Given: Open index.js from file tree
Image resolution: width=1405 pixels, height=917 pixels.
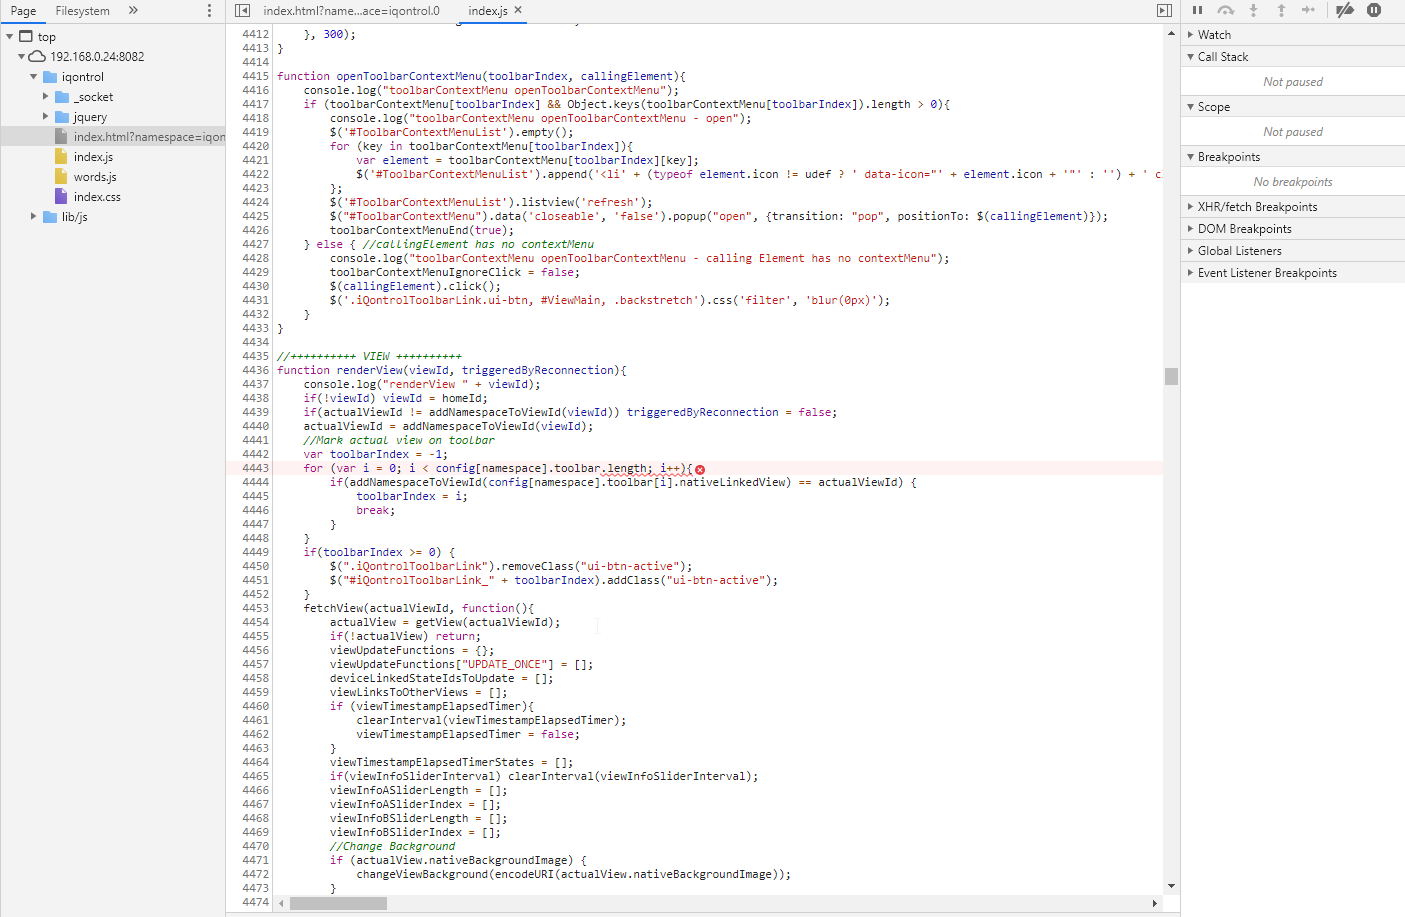Looking at the screenshot, I should [93, 156].
